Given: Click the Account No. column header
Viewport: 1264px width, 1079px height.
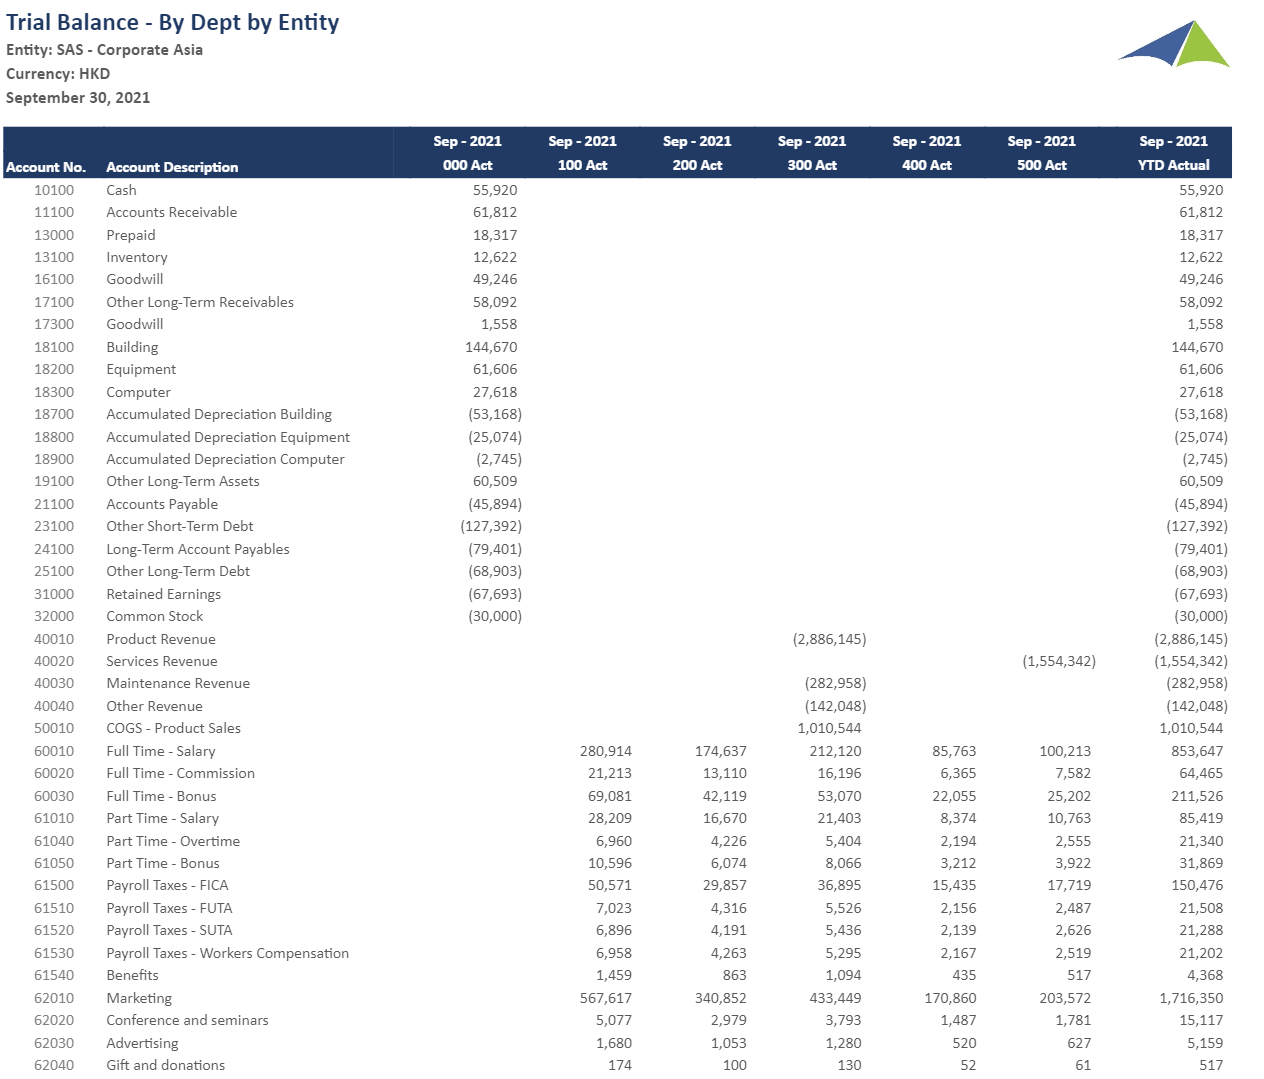Looking at the screenshot, I should click(x=46, y=167).
